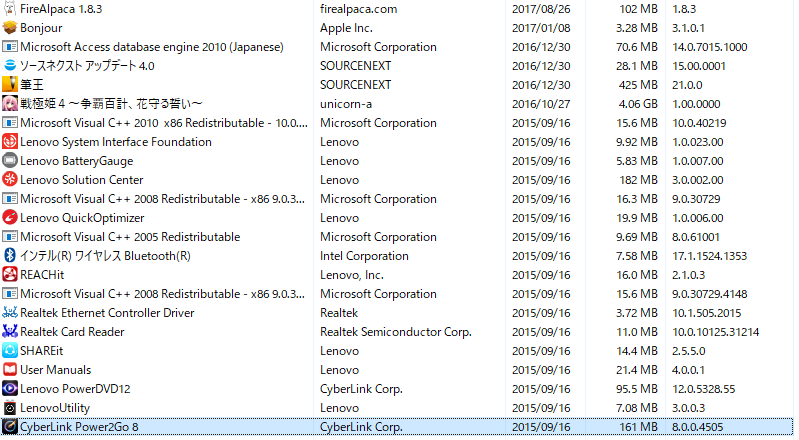Click the firealpaca.com publisher cell
This screenshot has height=440, width=799.
pyautogui.click(x=358, y=9)
